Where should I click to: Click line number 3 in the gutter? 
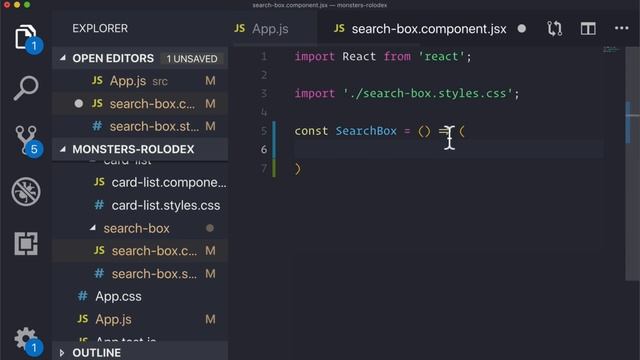tap(264, 93)
